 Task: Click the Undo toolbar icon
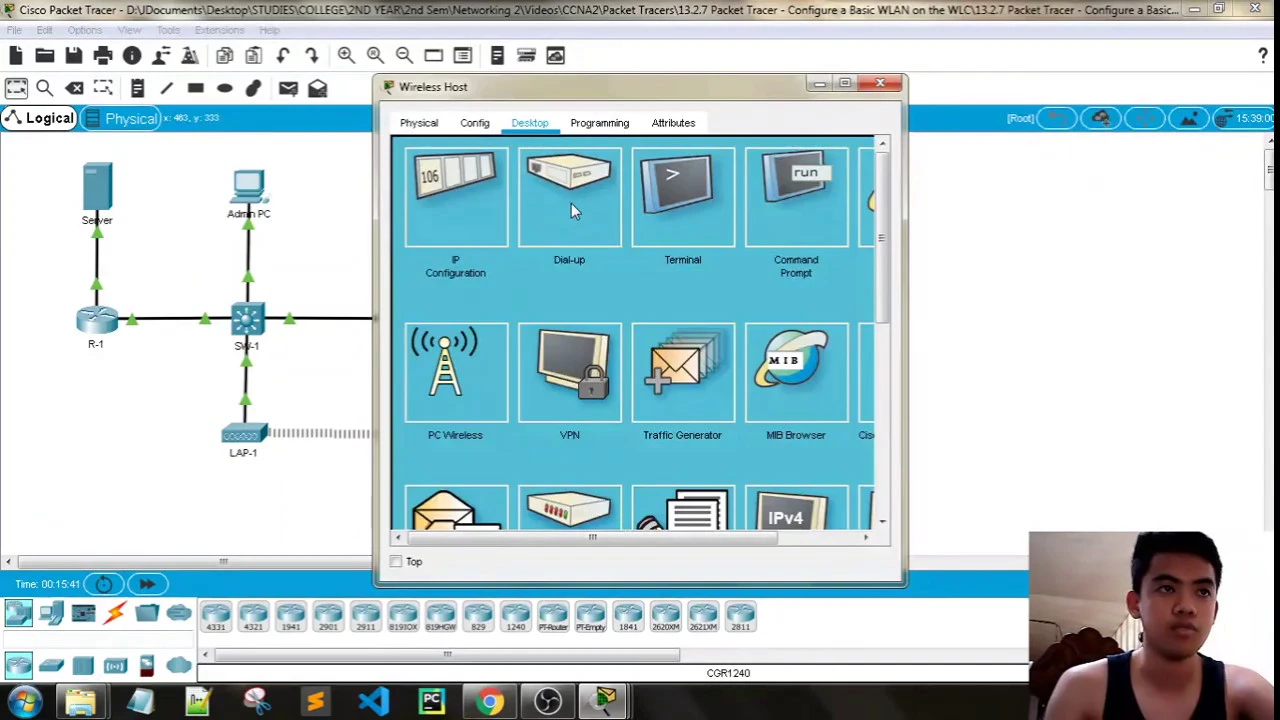283,56
